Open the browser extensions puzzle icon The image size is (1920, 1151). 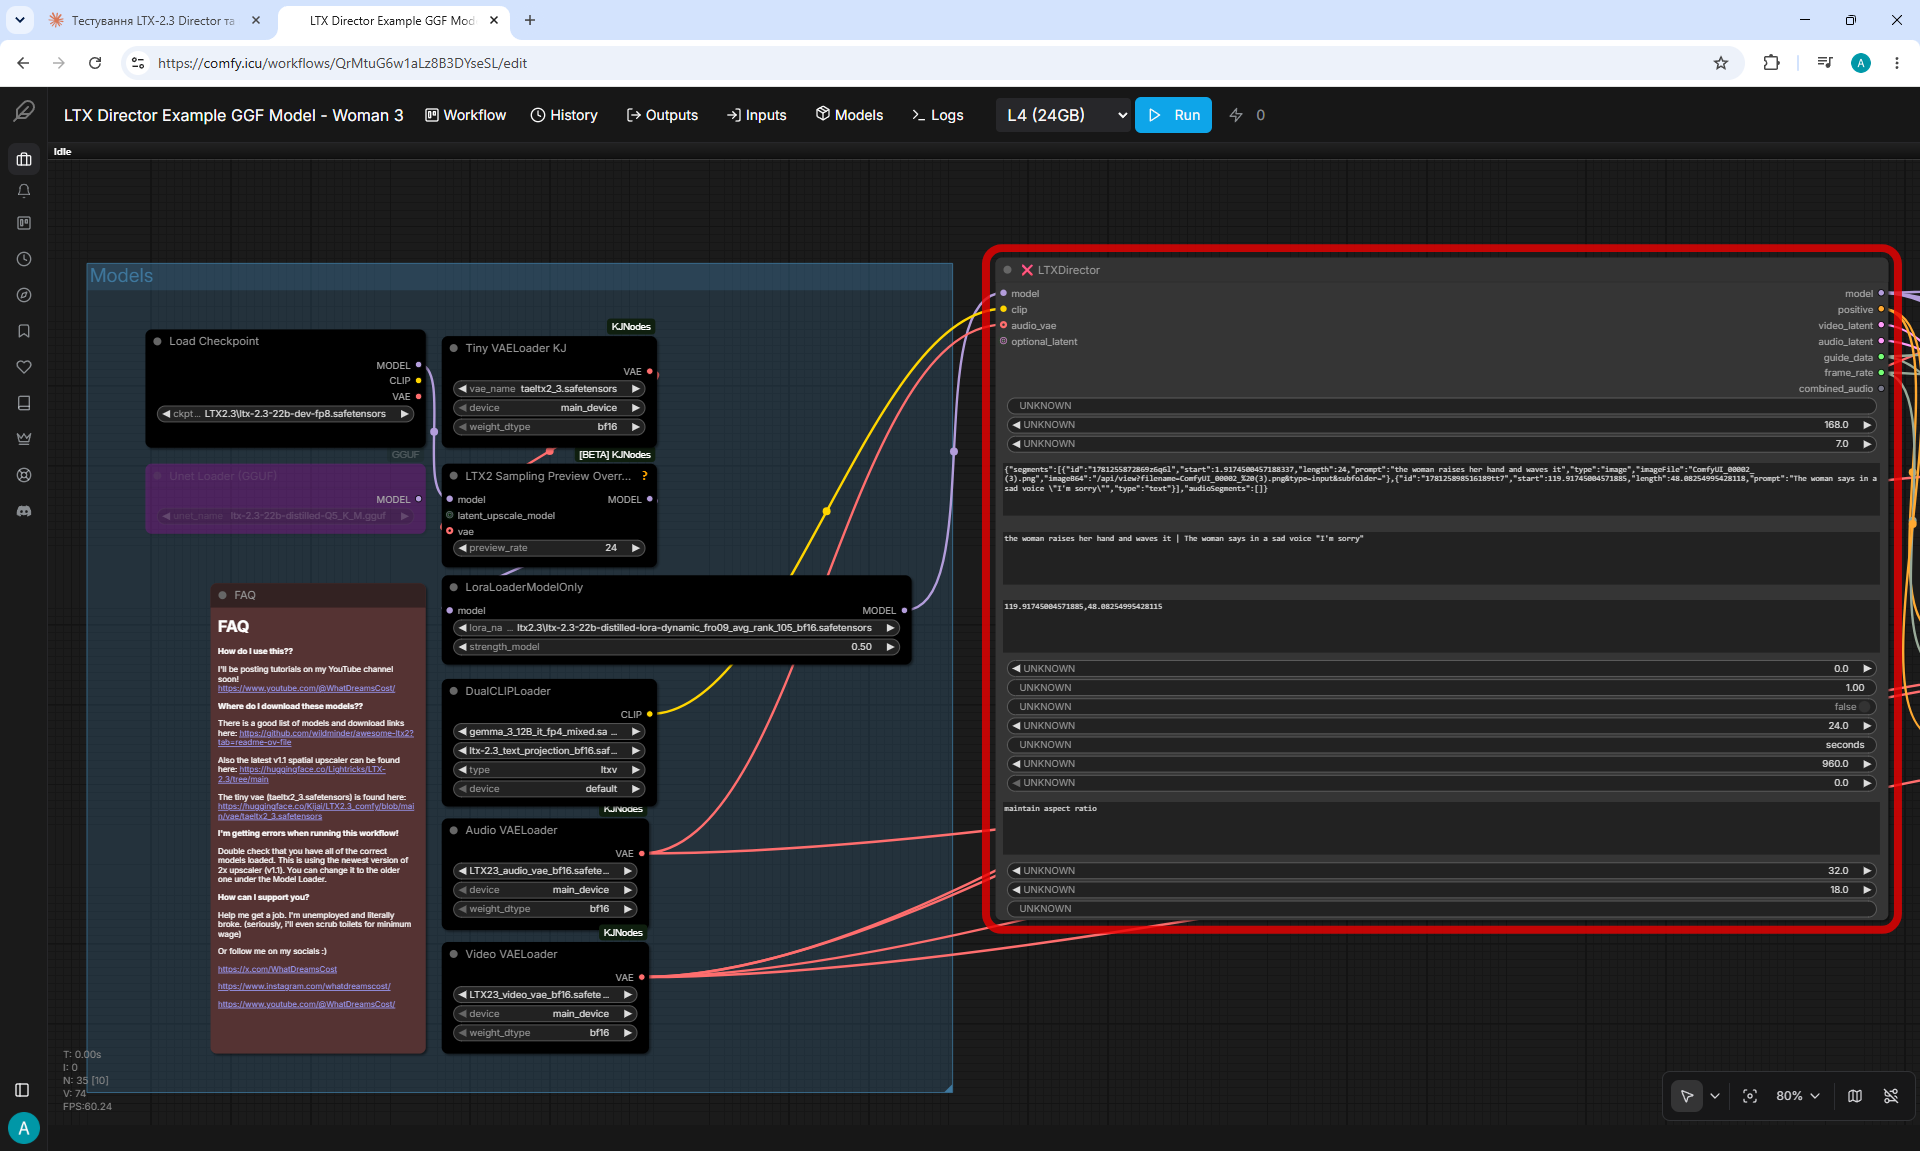tap(1771, 63)
